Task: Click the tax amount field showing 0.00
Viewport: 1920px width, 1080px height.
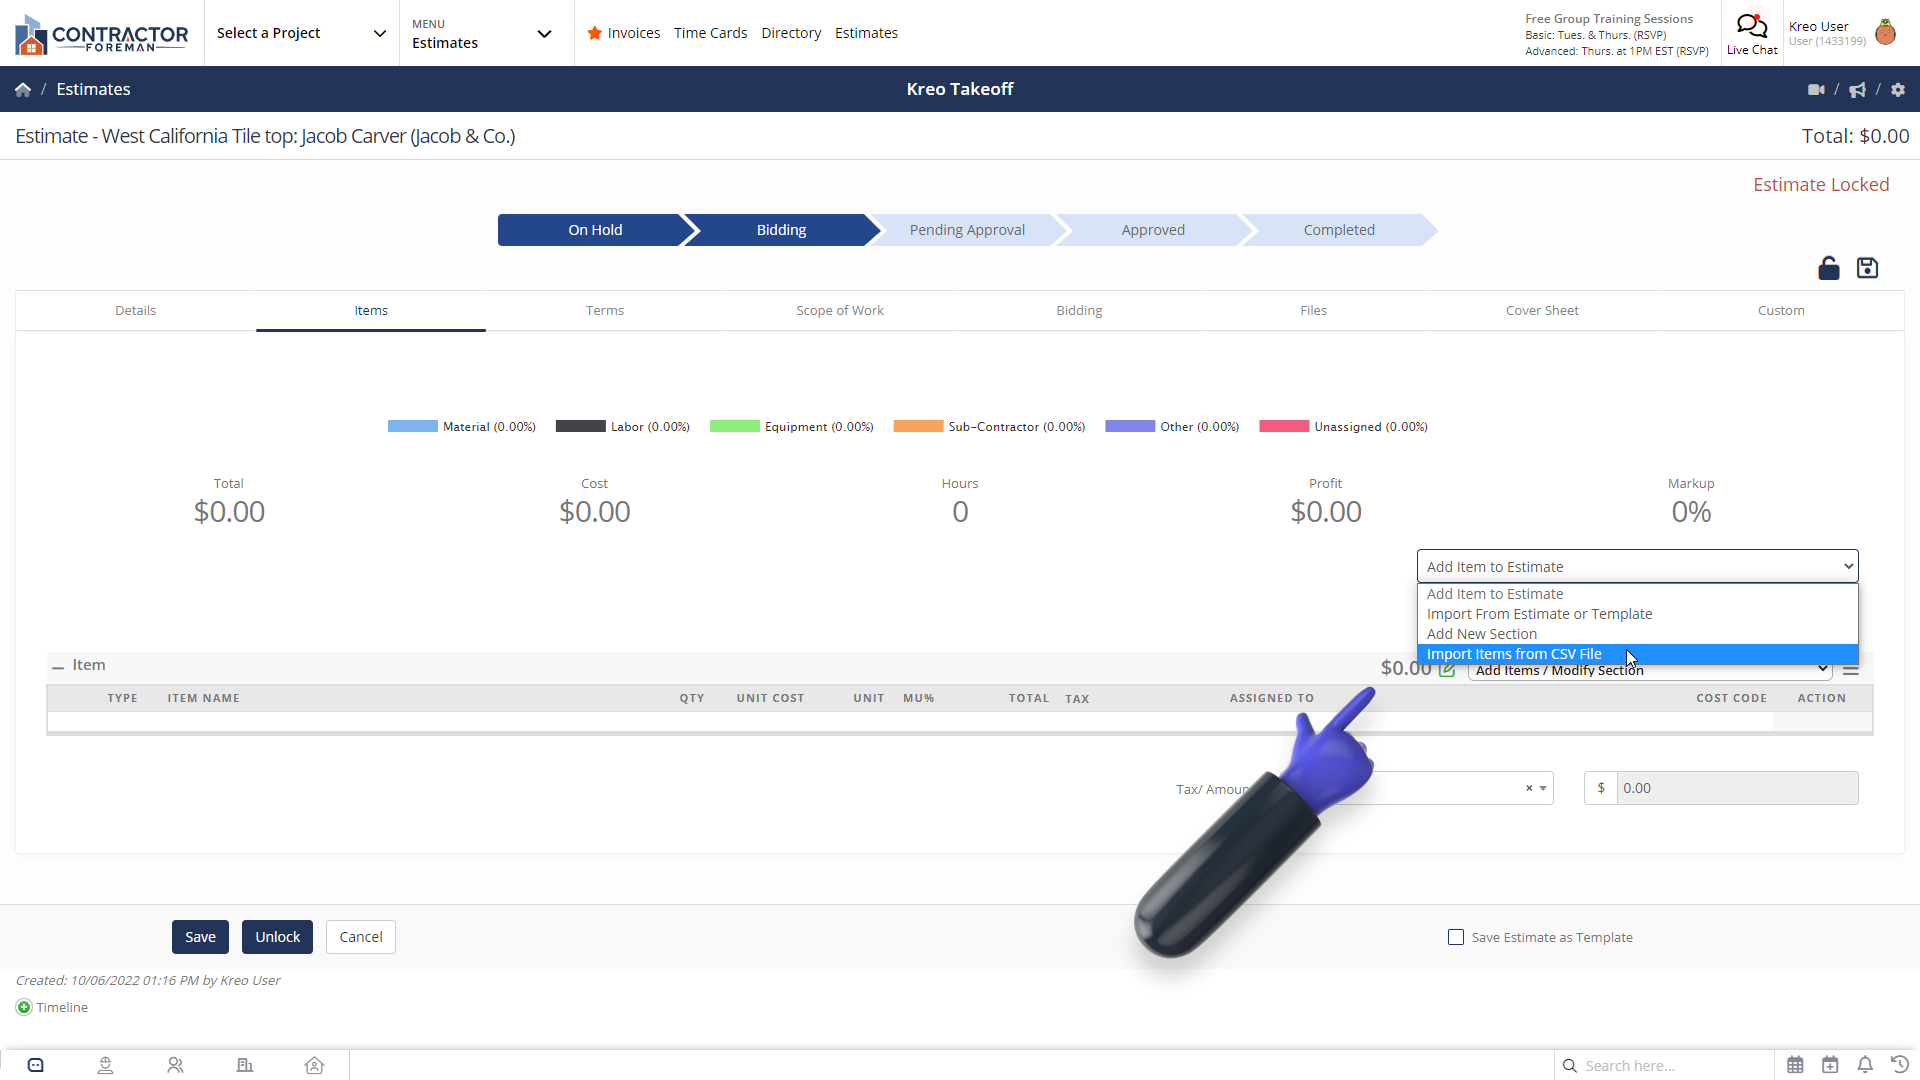Action: (x=1737, y=789)
